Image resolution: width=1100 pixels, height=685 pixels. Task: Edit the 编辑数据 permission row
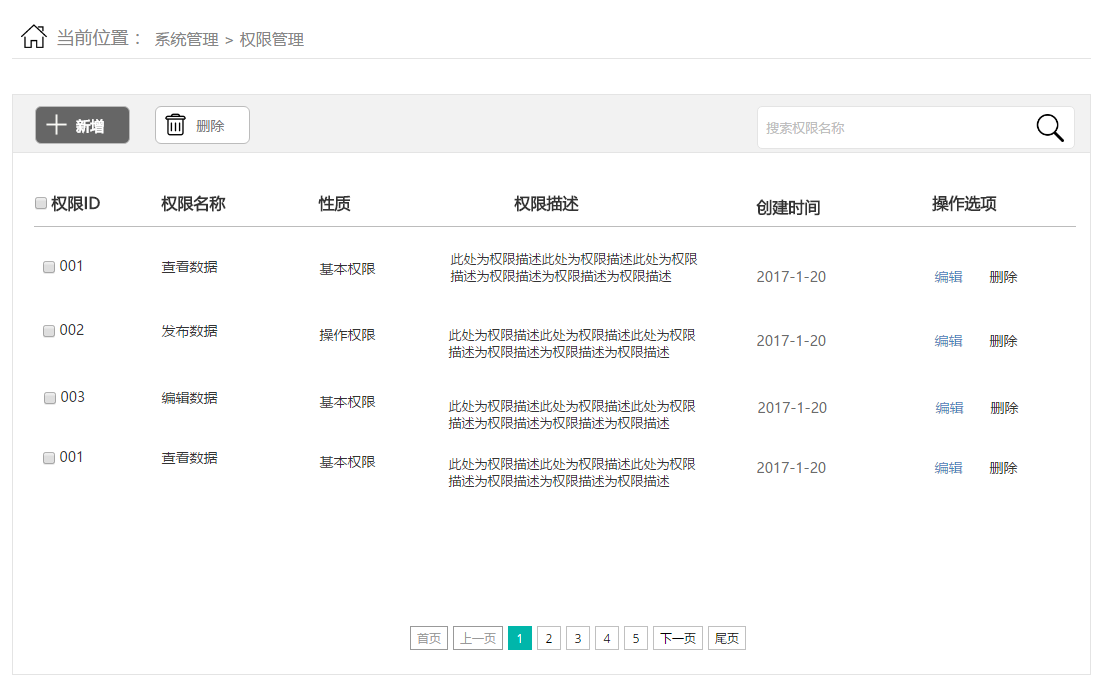[949, 408]
